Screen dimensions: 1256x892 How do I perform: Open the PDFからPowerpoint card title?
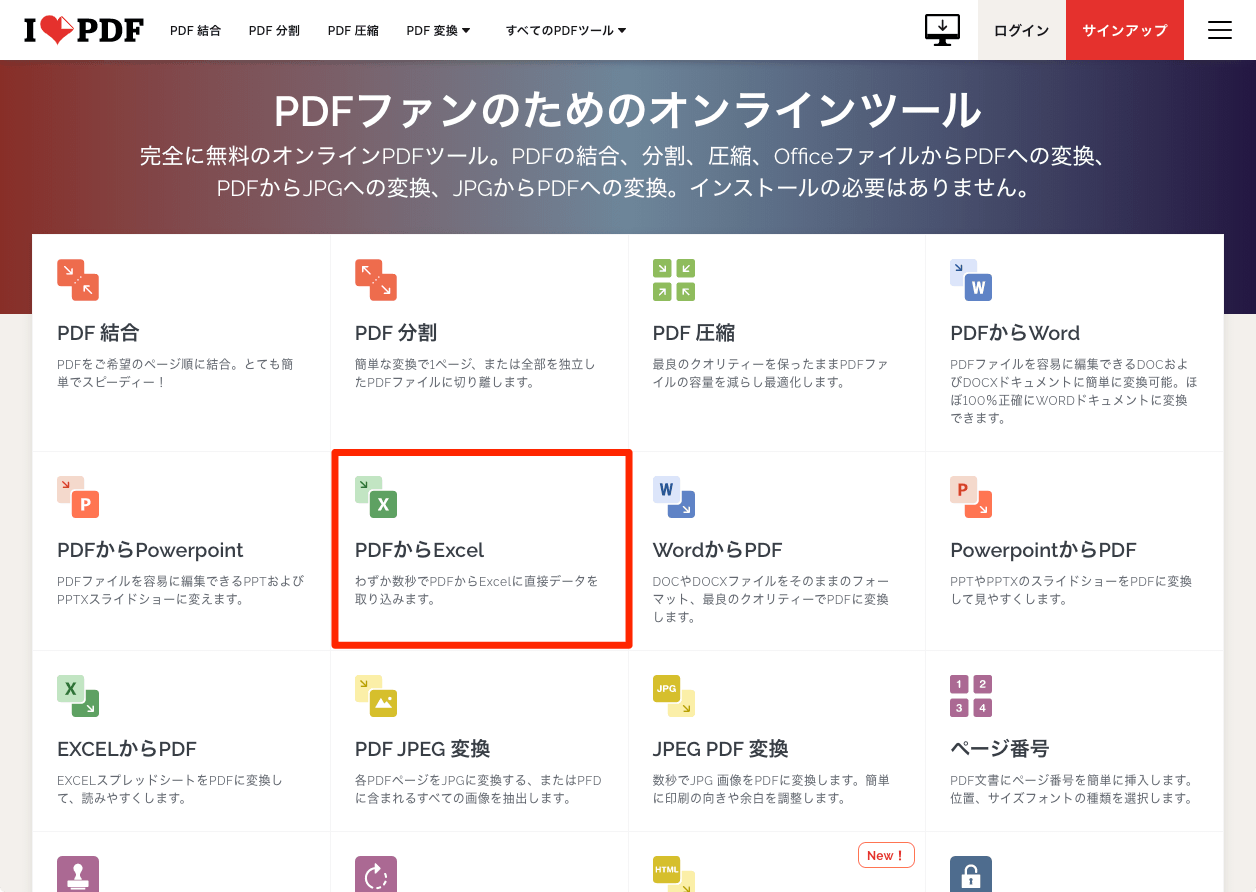pyautogui.click(x=150, y=550)
